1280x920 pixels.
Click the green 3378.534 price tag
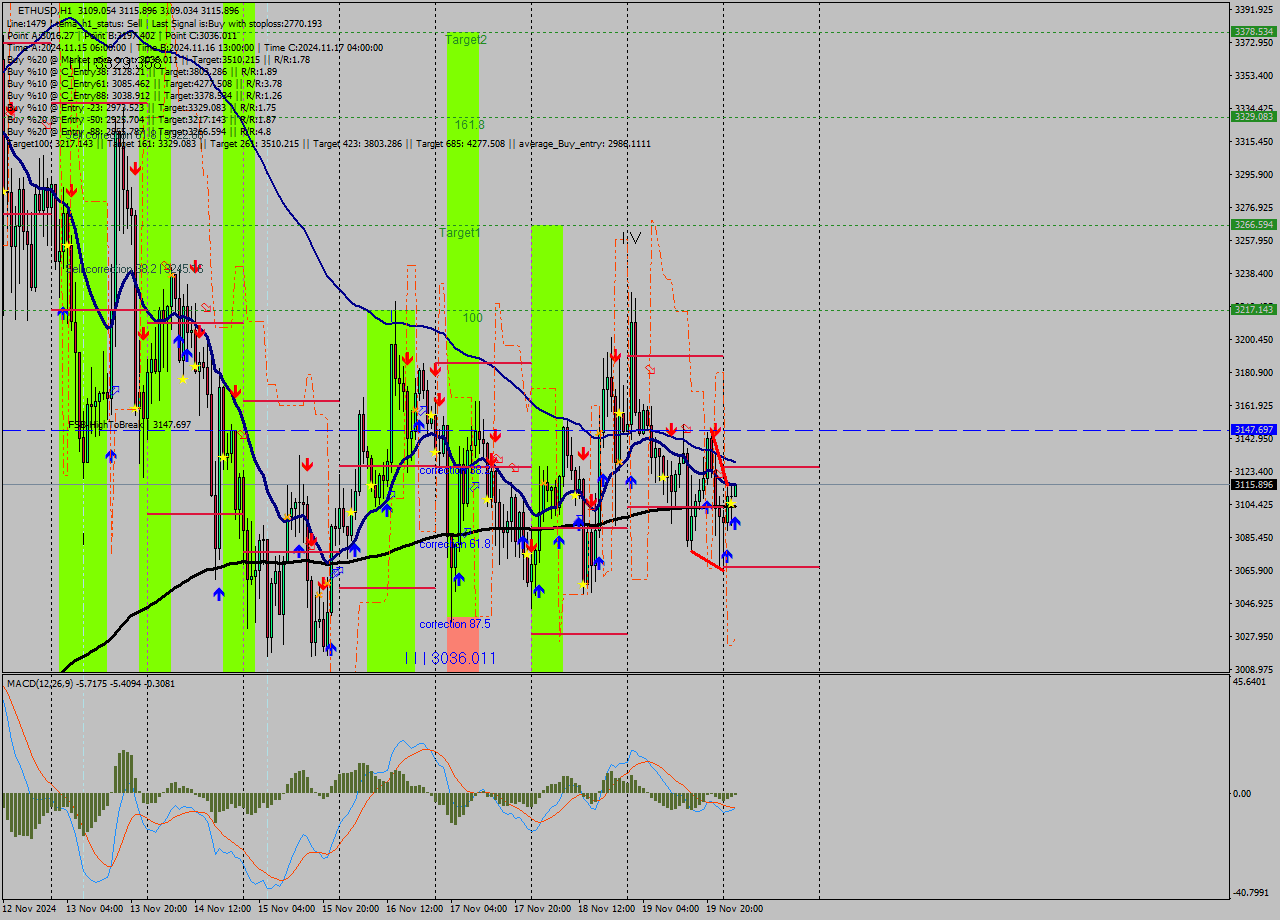click(x=1253, y=32)
